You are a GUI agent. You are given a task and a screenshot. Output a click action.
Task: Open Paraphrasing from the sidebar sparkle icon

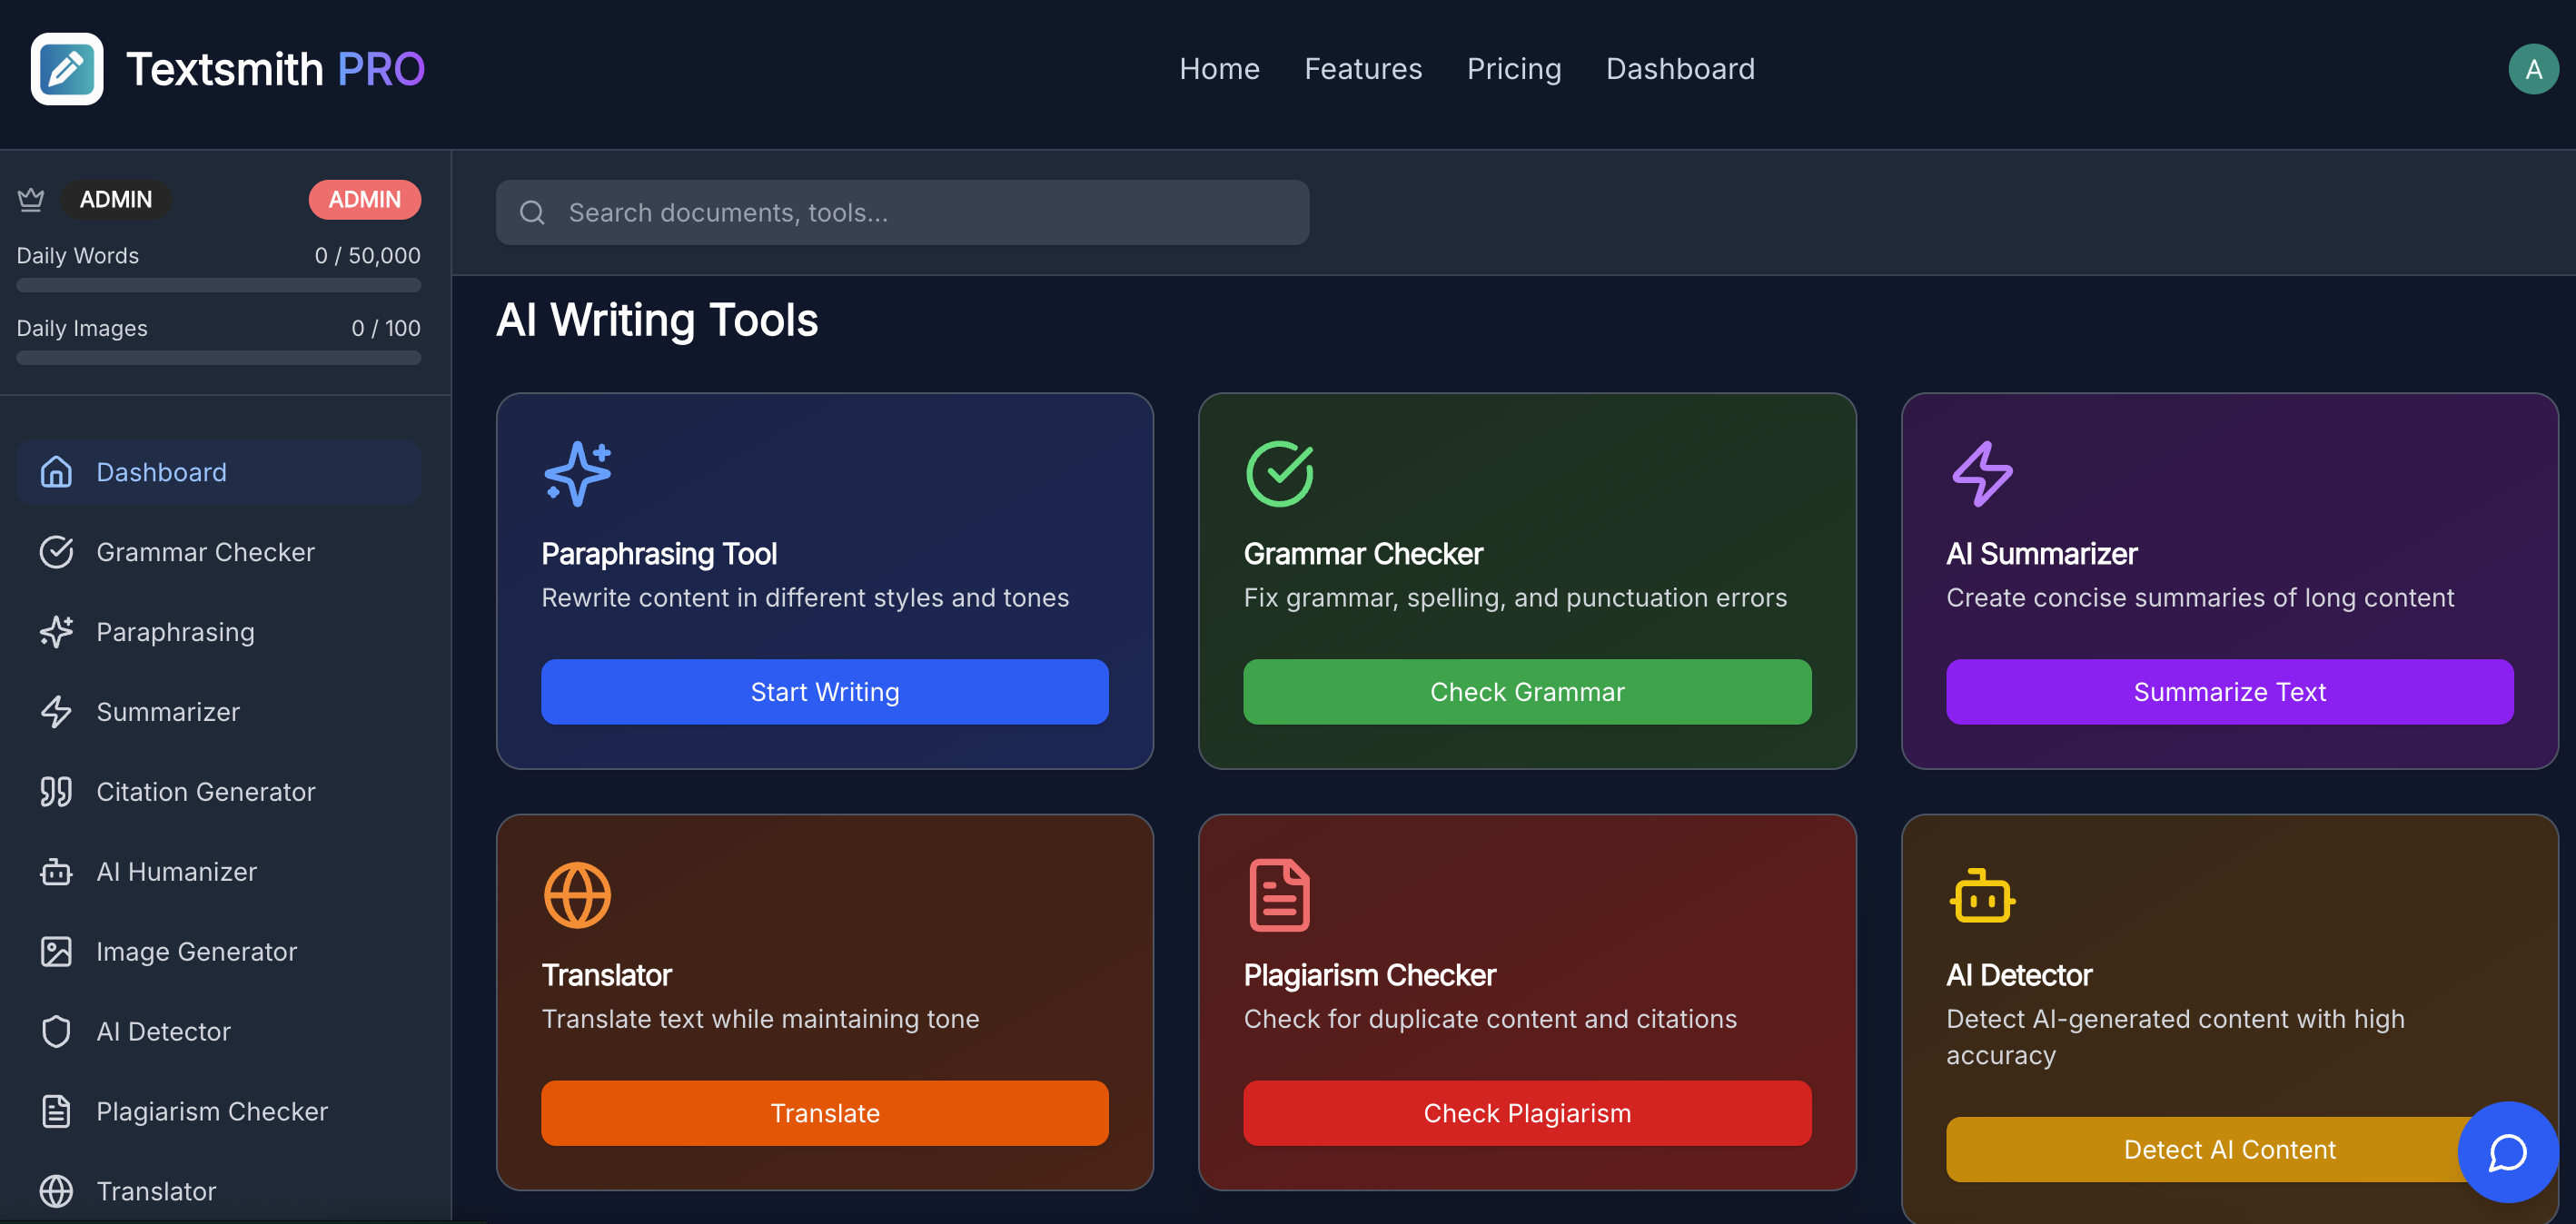coord(57,631)
